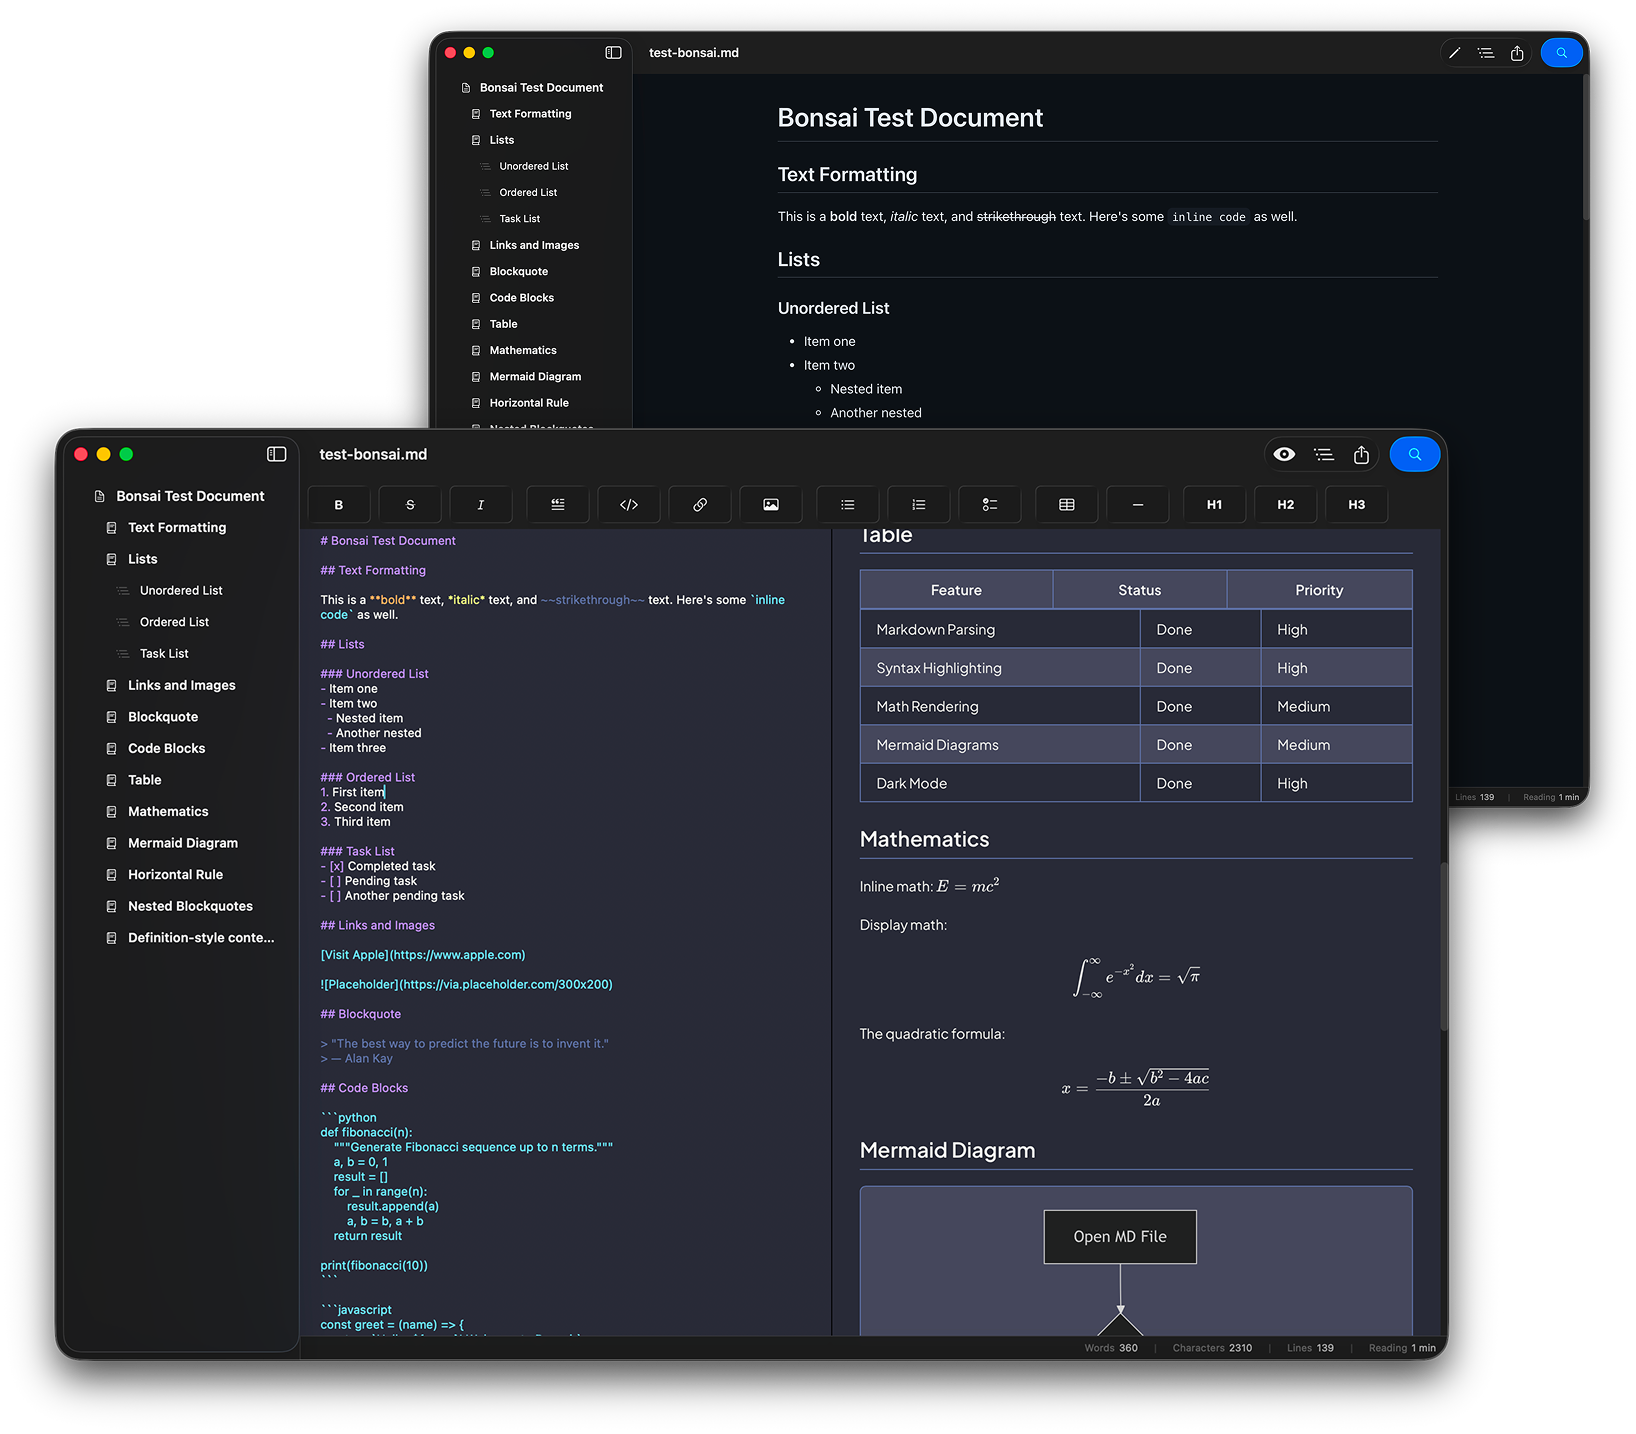Toggle the sidebar in the back window

pyautogui.click(x=613, y=53)
